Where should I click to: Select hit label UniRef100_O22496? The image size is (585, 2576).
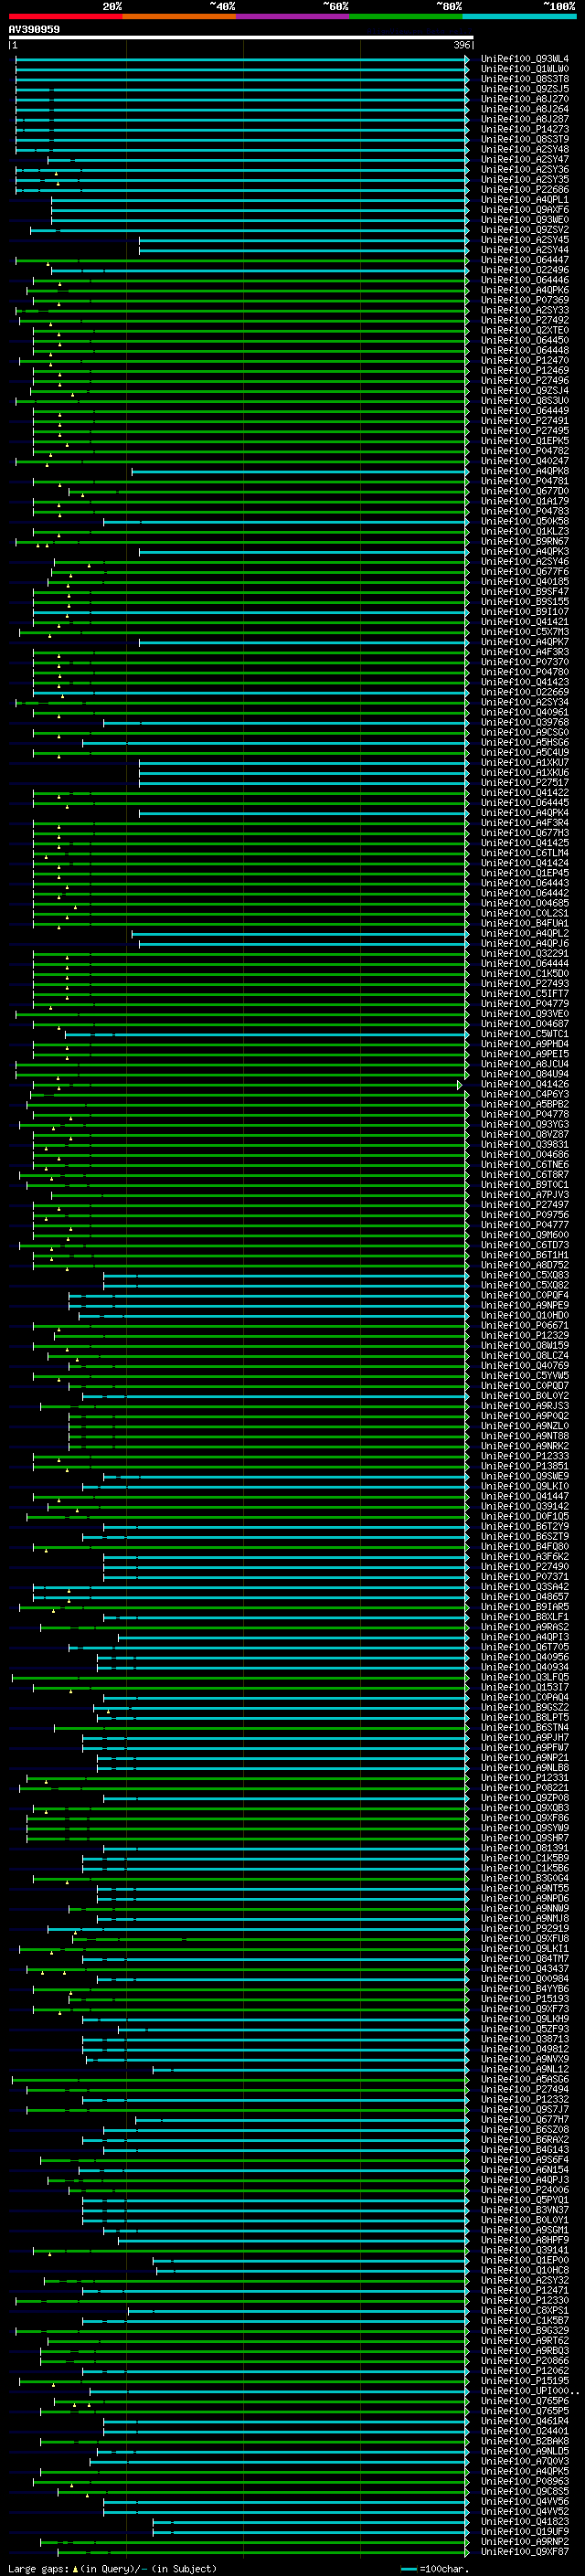[525, 270]
